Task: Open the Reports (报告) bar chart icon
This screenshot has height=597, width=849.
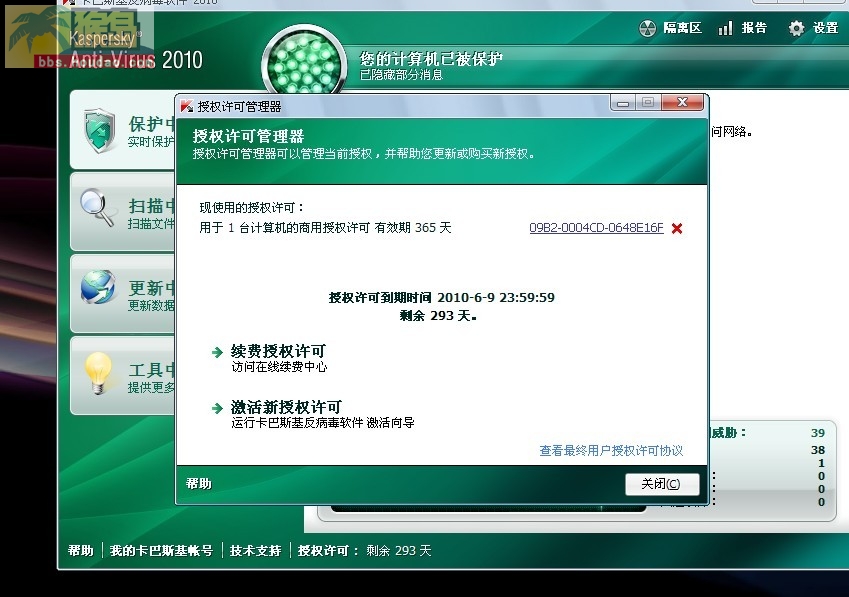Action: [726, 28]
